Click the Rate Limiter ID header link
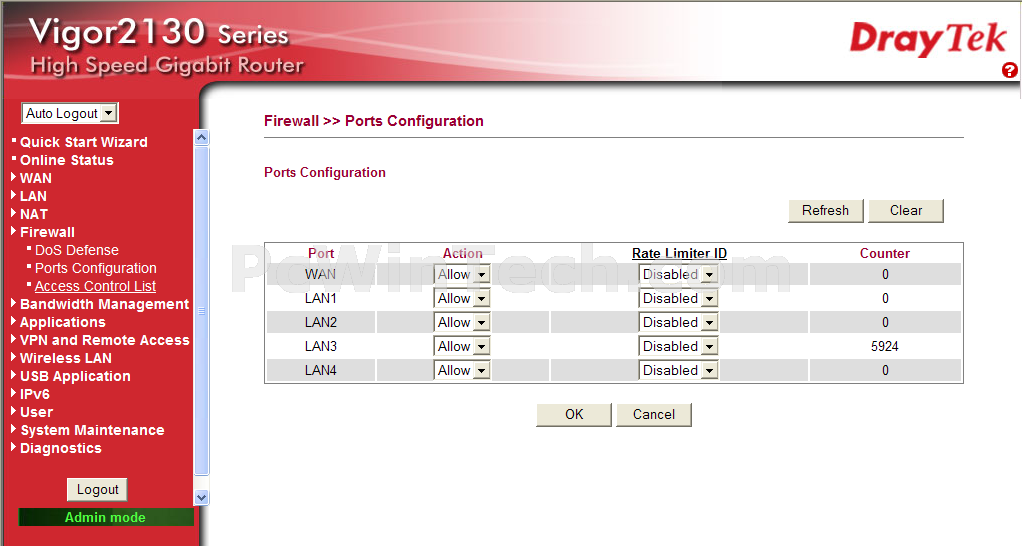Viewport: 1022px width, 546px height. click(x=679, y=253)
